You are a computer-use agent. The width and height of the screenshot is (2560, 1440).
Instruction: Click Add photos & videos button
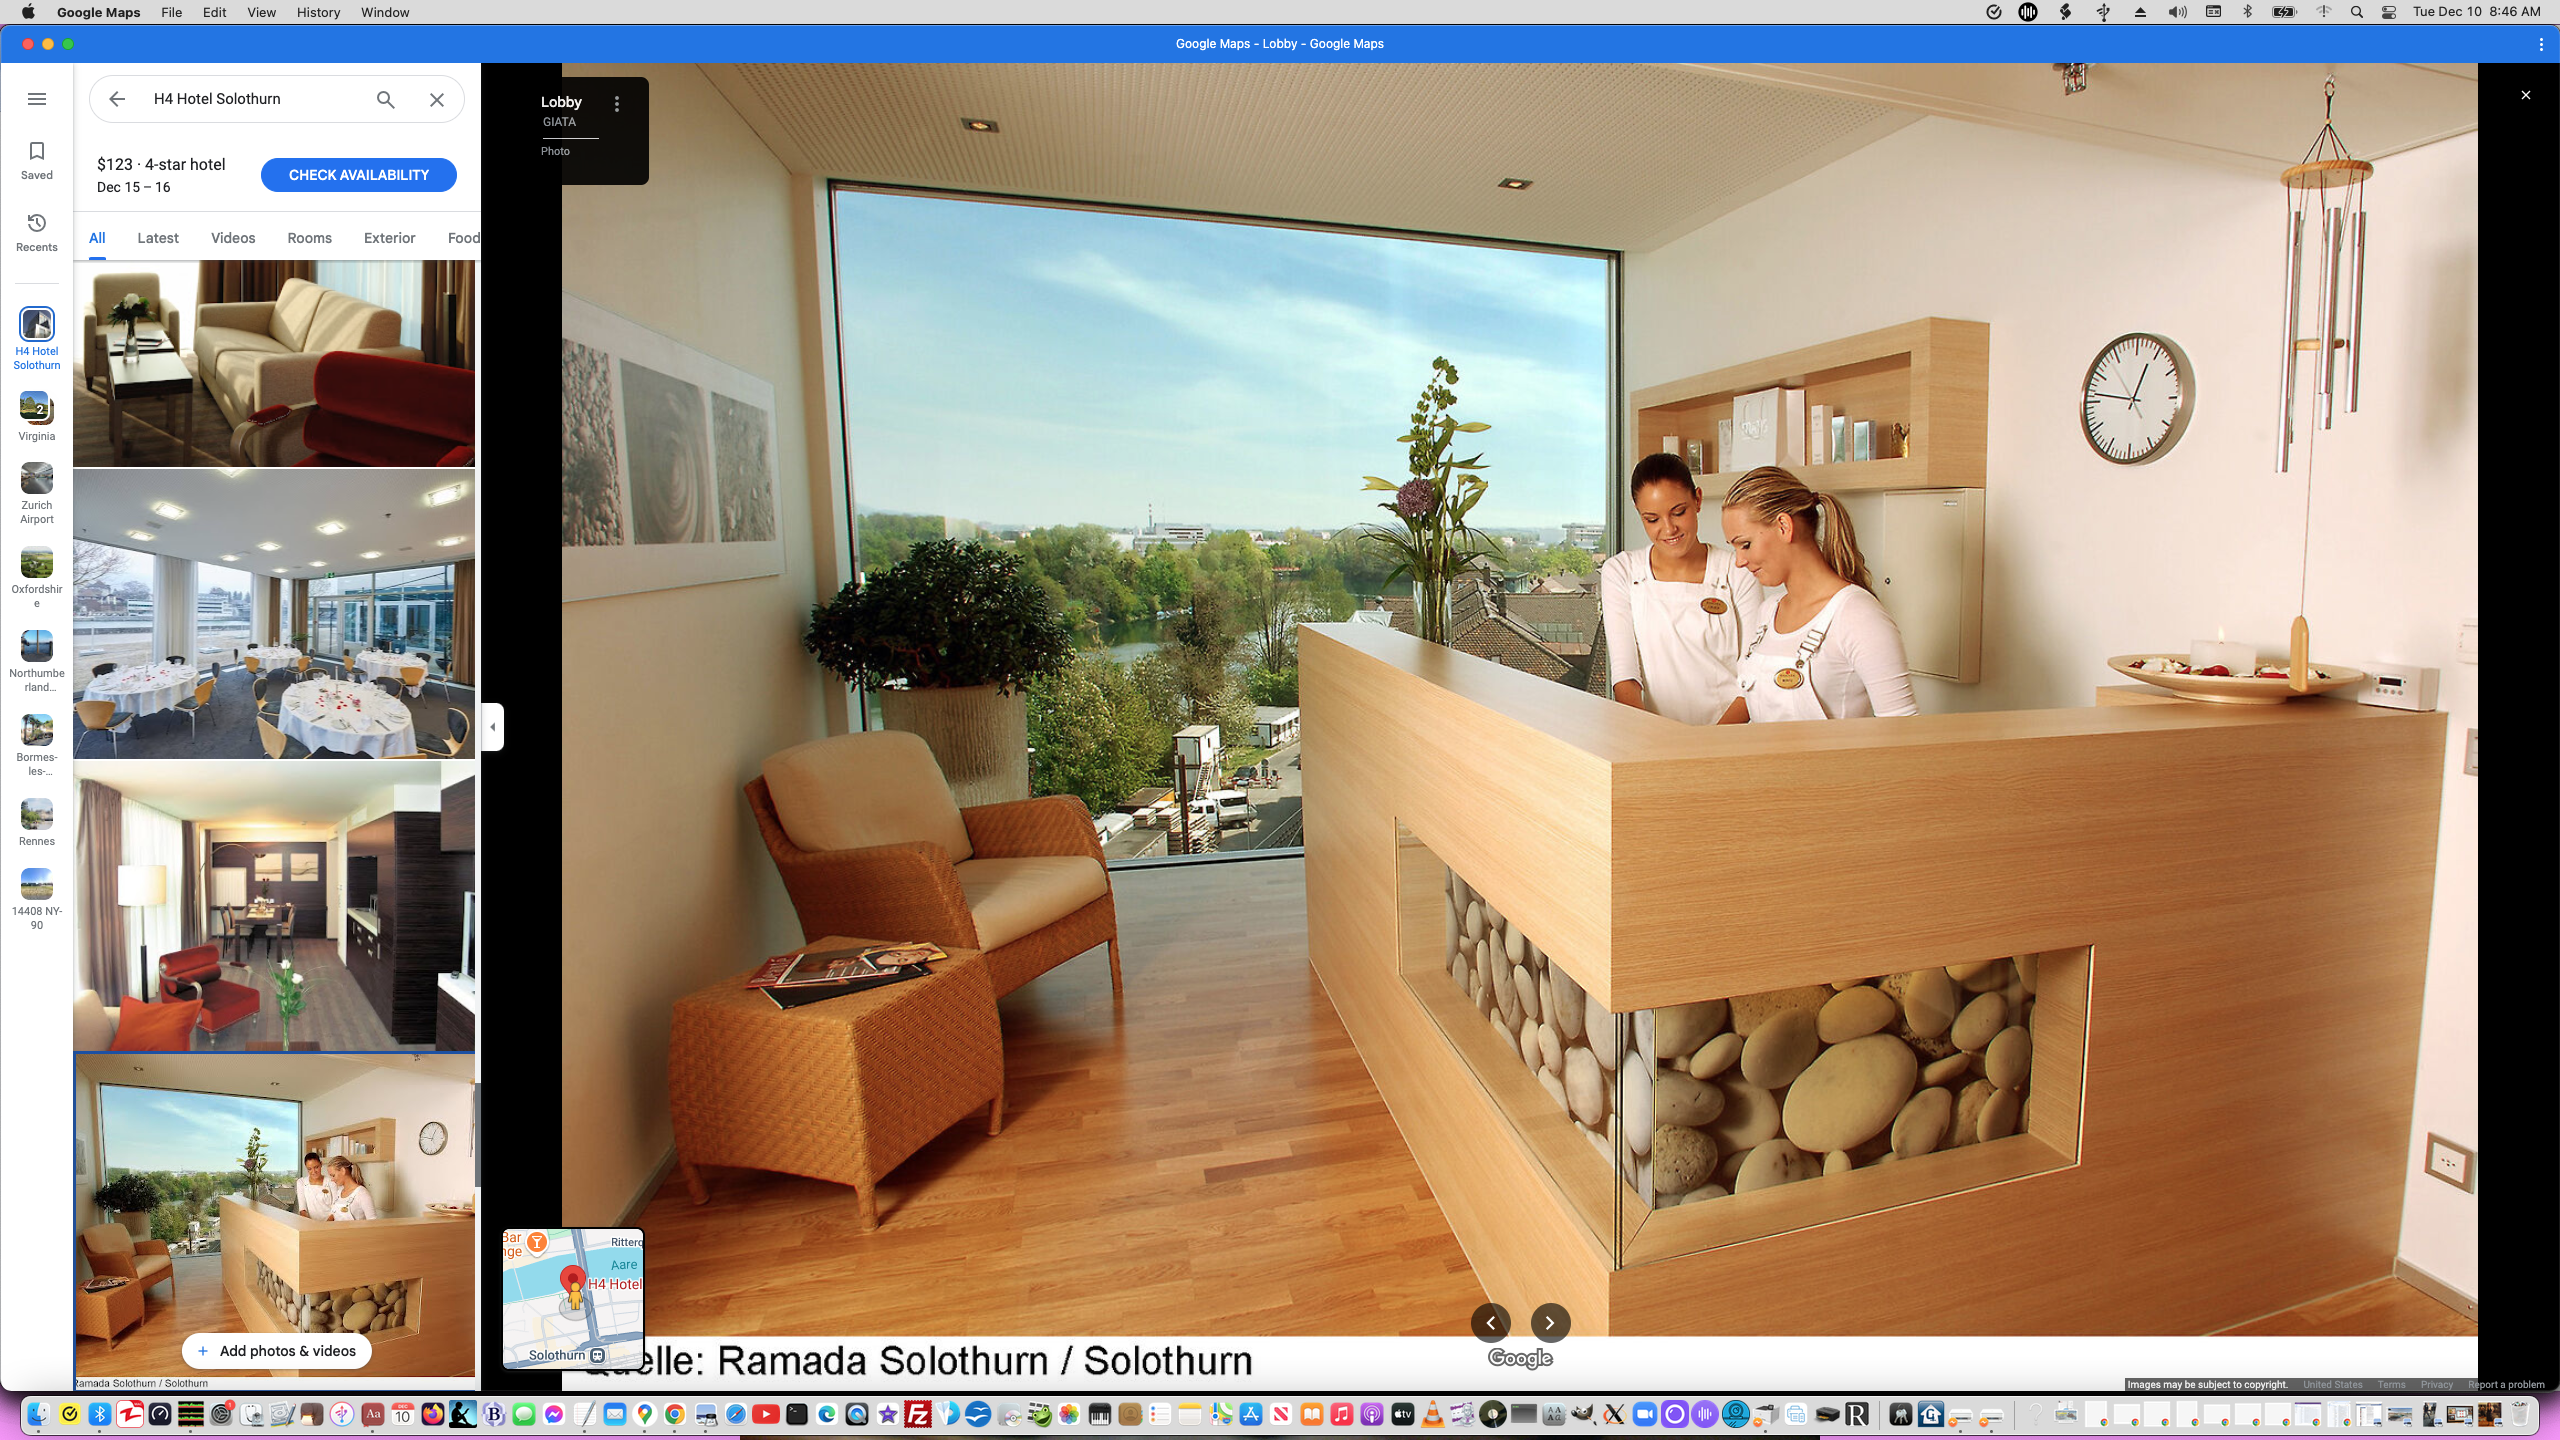277,1351
